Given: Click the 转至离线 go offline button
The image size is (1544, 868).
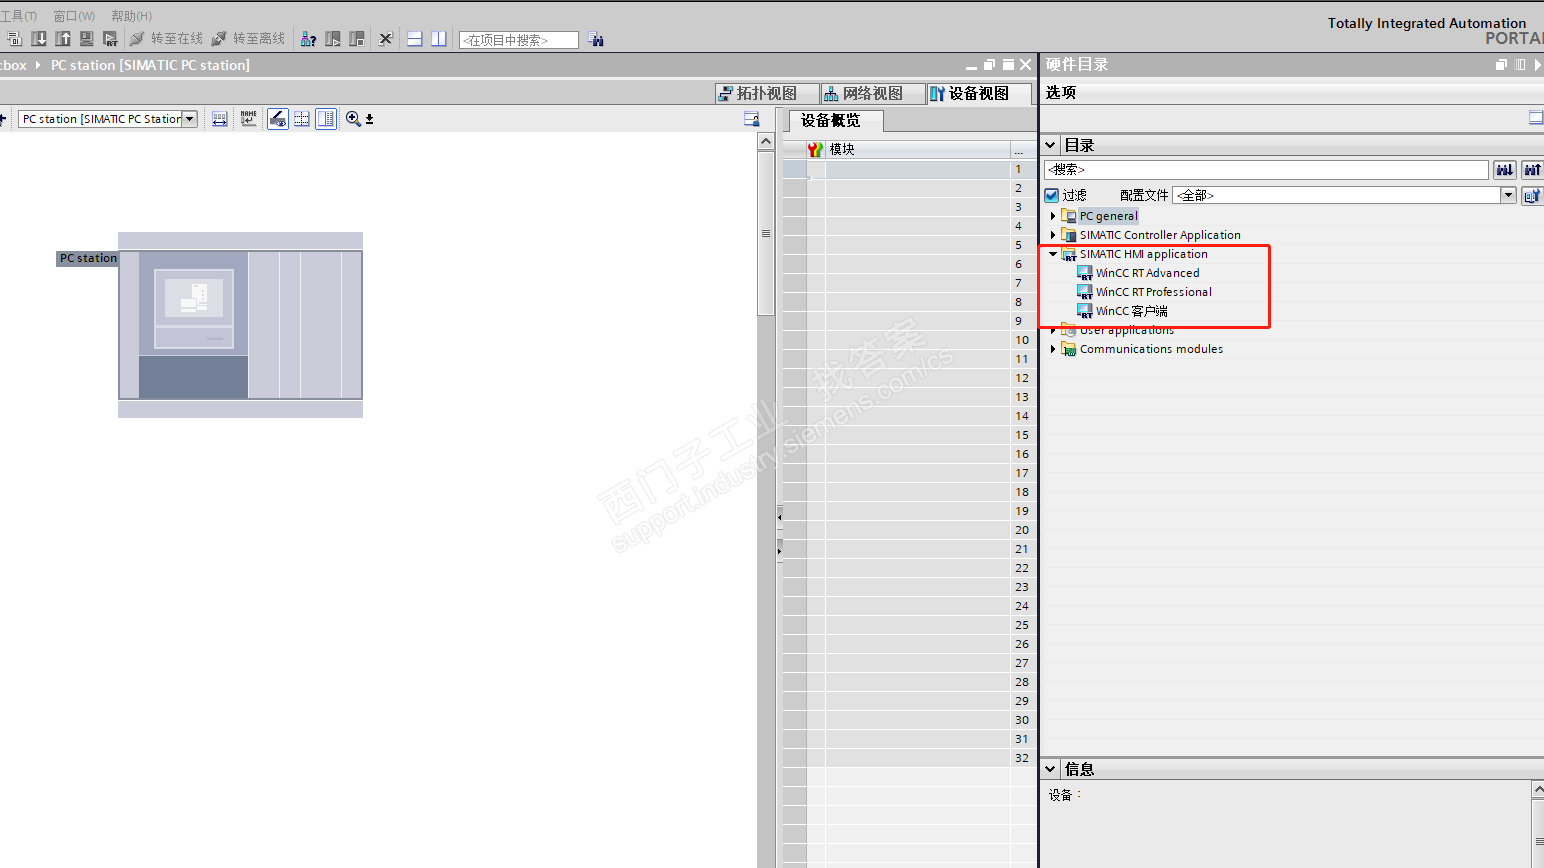Looking at the screenshot, I should click(x=248, y=39).
